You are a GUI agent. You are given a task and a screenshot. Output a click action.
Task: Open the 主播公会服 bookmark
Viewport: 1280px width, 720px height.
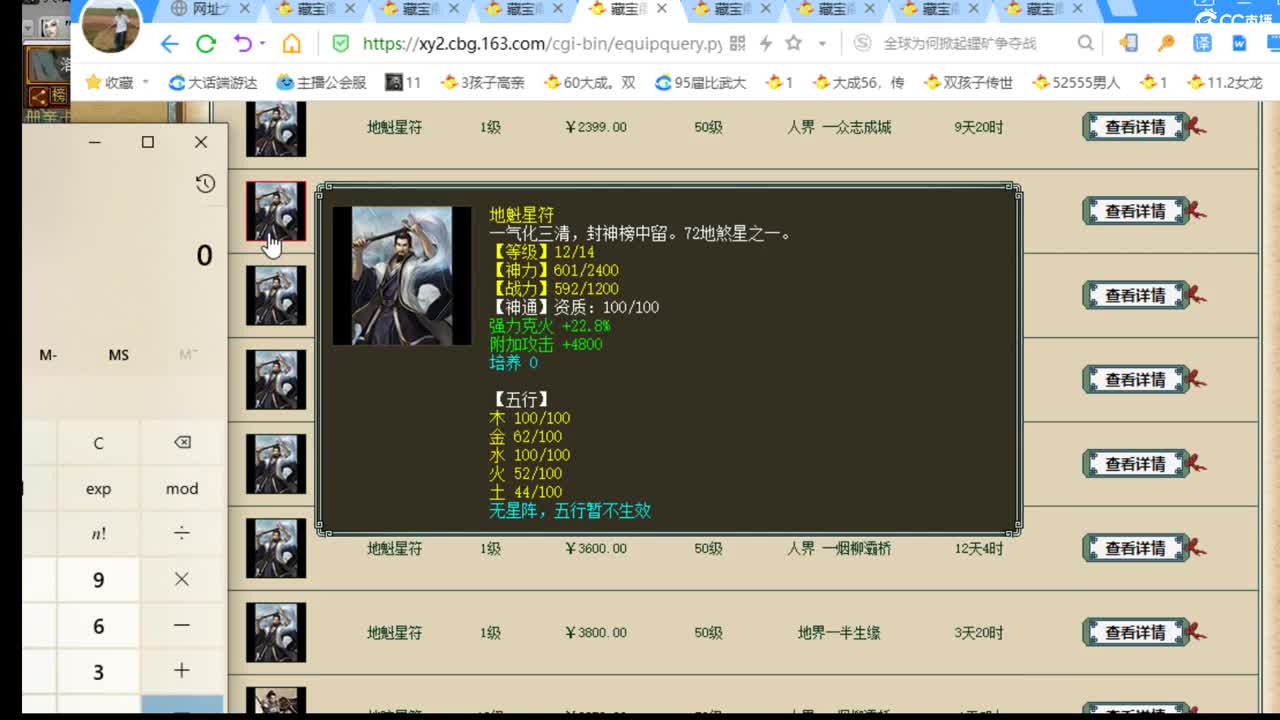coord(321,82)
